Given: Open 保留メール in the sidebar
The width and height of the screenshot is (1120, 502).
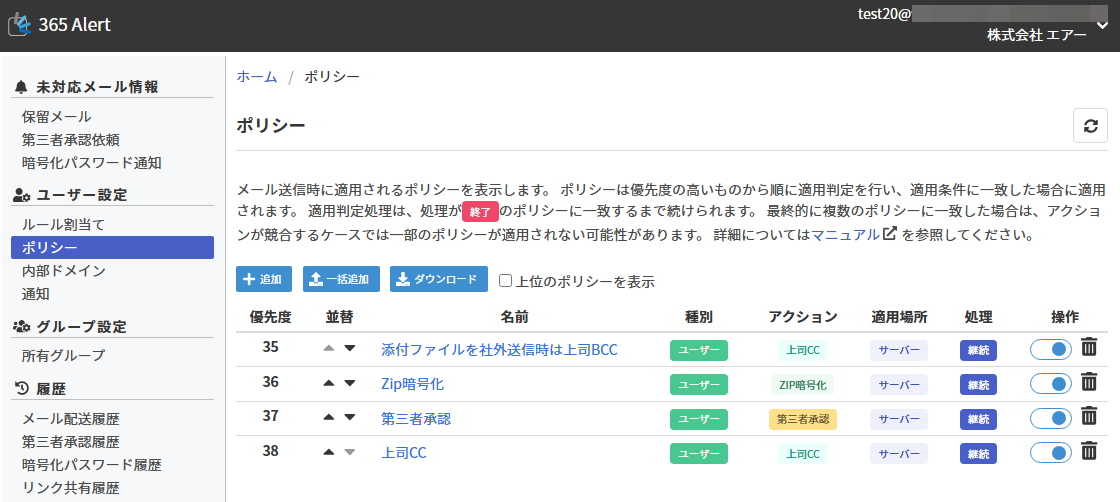Looking at the screenshot, I should pyautogui.click(x=56, y=116).
